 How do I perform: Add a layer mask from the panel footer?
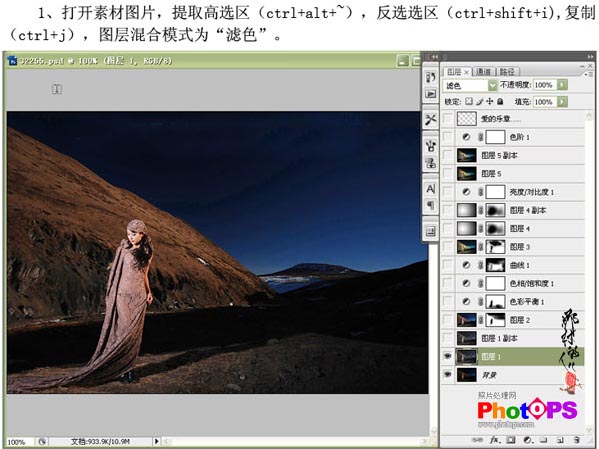point(511,440)
